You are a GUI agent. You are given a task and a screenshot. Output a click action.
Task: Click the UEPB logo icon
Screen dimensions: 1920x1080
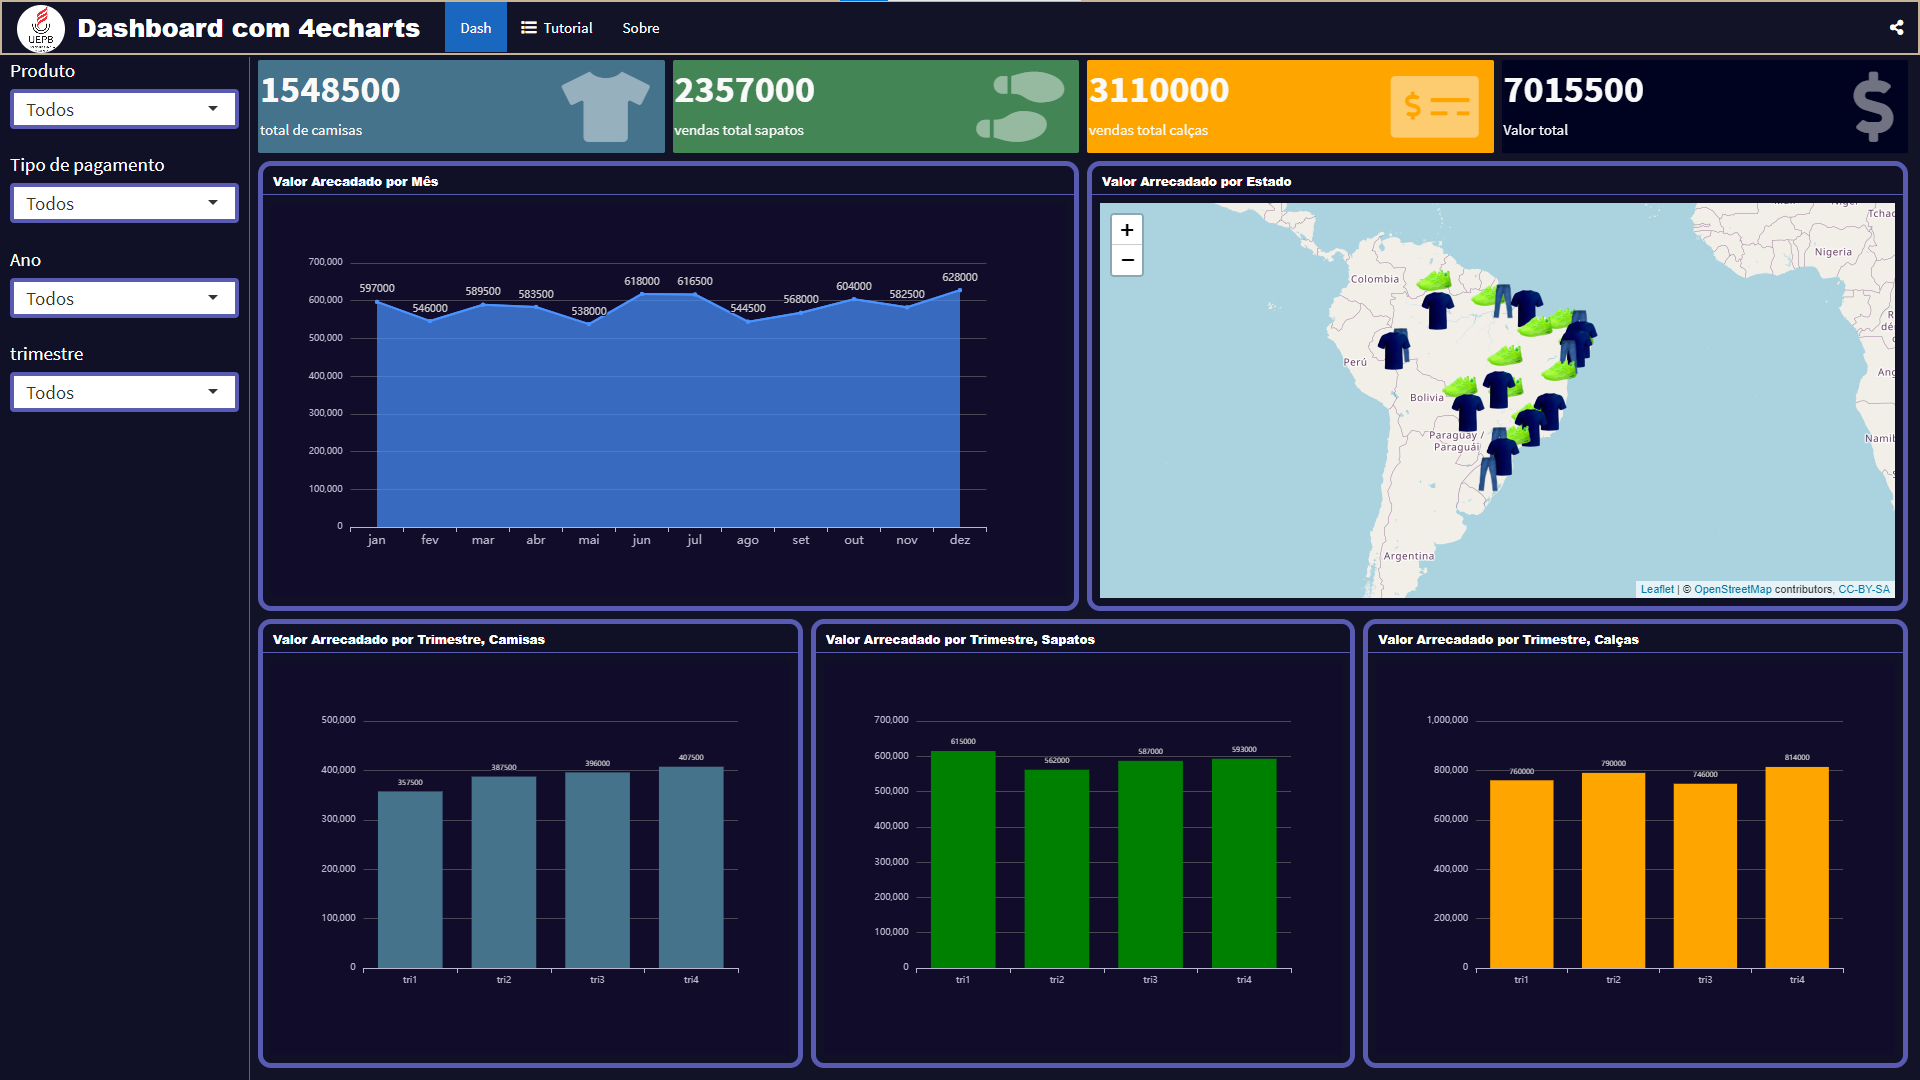[x=41, y=28]
